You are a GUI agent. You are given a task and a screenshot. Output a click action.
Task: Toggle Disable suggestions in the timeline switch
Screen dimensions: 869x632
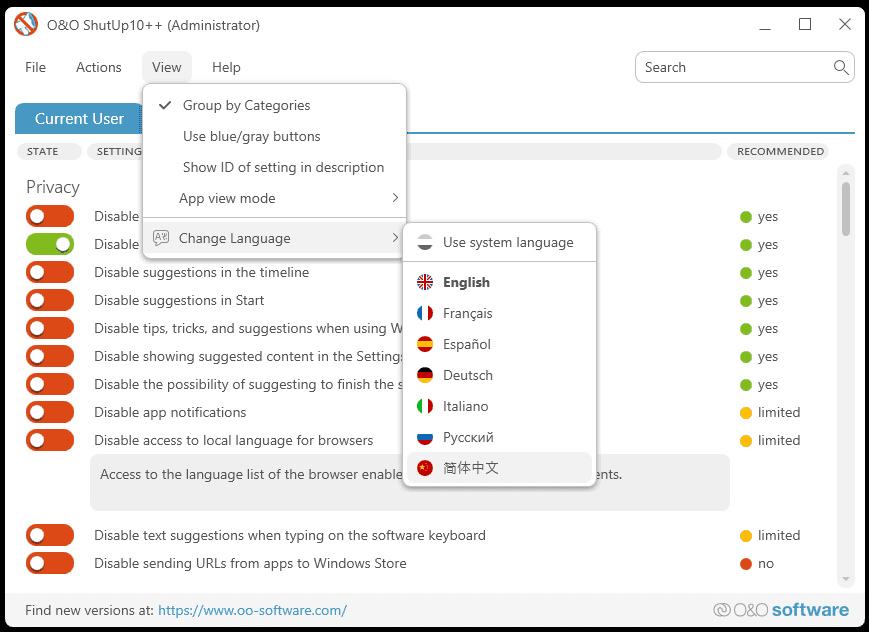[50, 272]
